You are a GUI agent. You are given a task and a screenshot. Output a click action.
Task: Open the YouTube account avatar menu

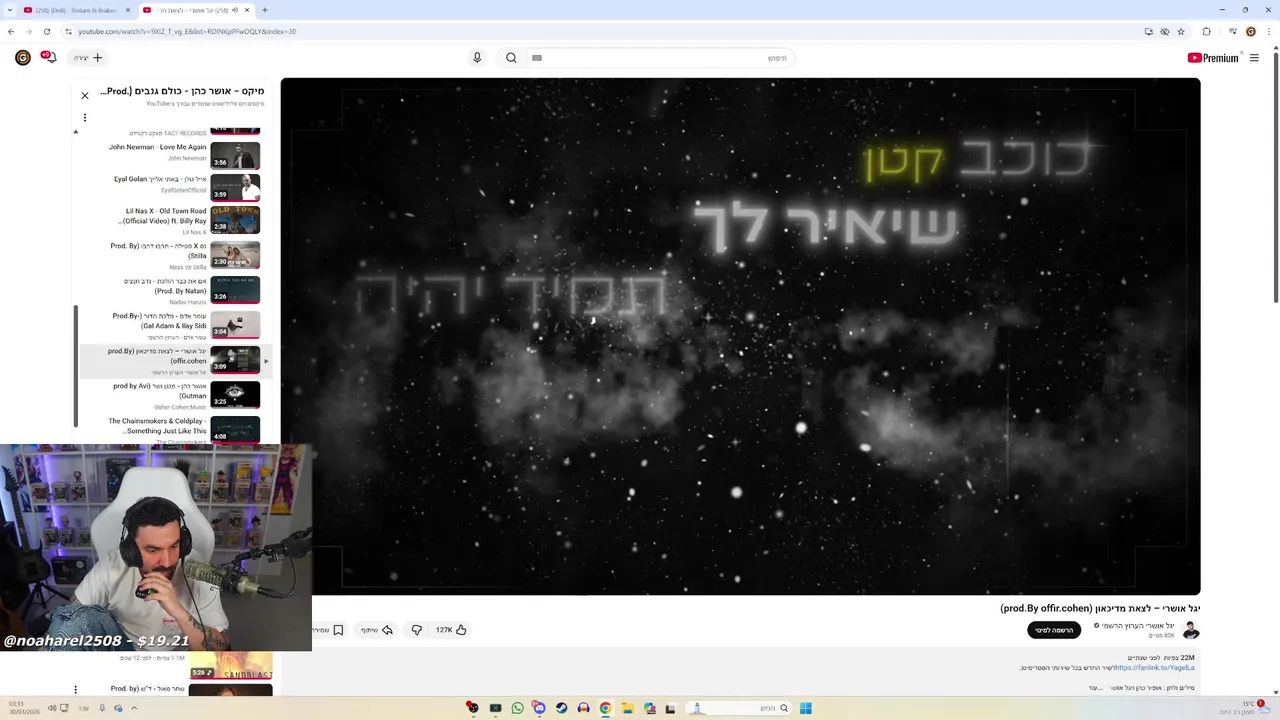[22, 58]
